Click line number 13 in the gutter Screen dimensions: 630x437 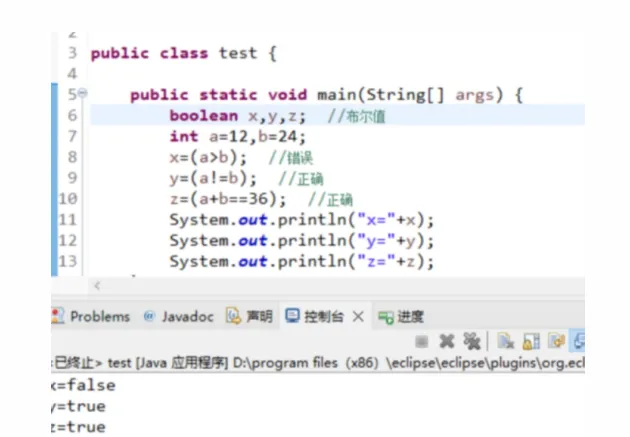click(x=68, y=261)
